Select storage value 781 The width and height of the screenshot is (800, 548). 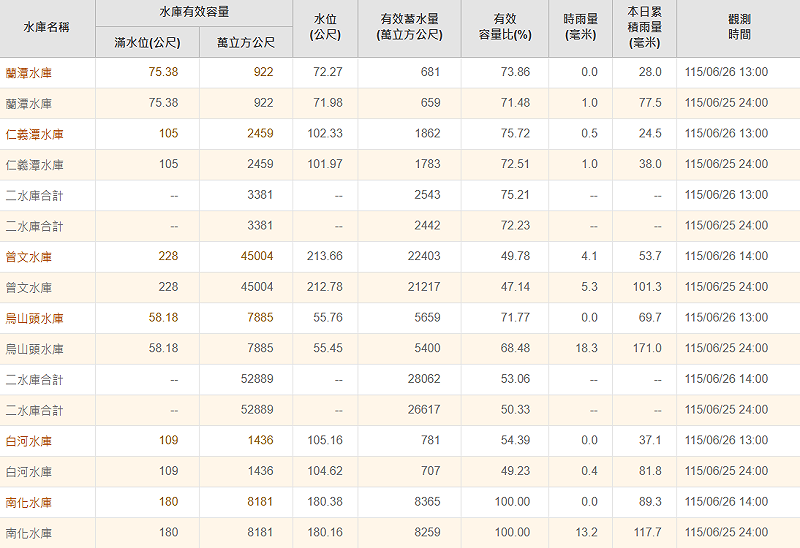point(430,440)
